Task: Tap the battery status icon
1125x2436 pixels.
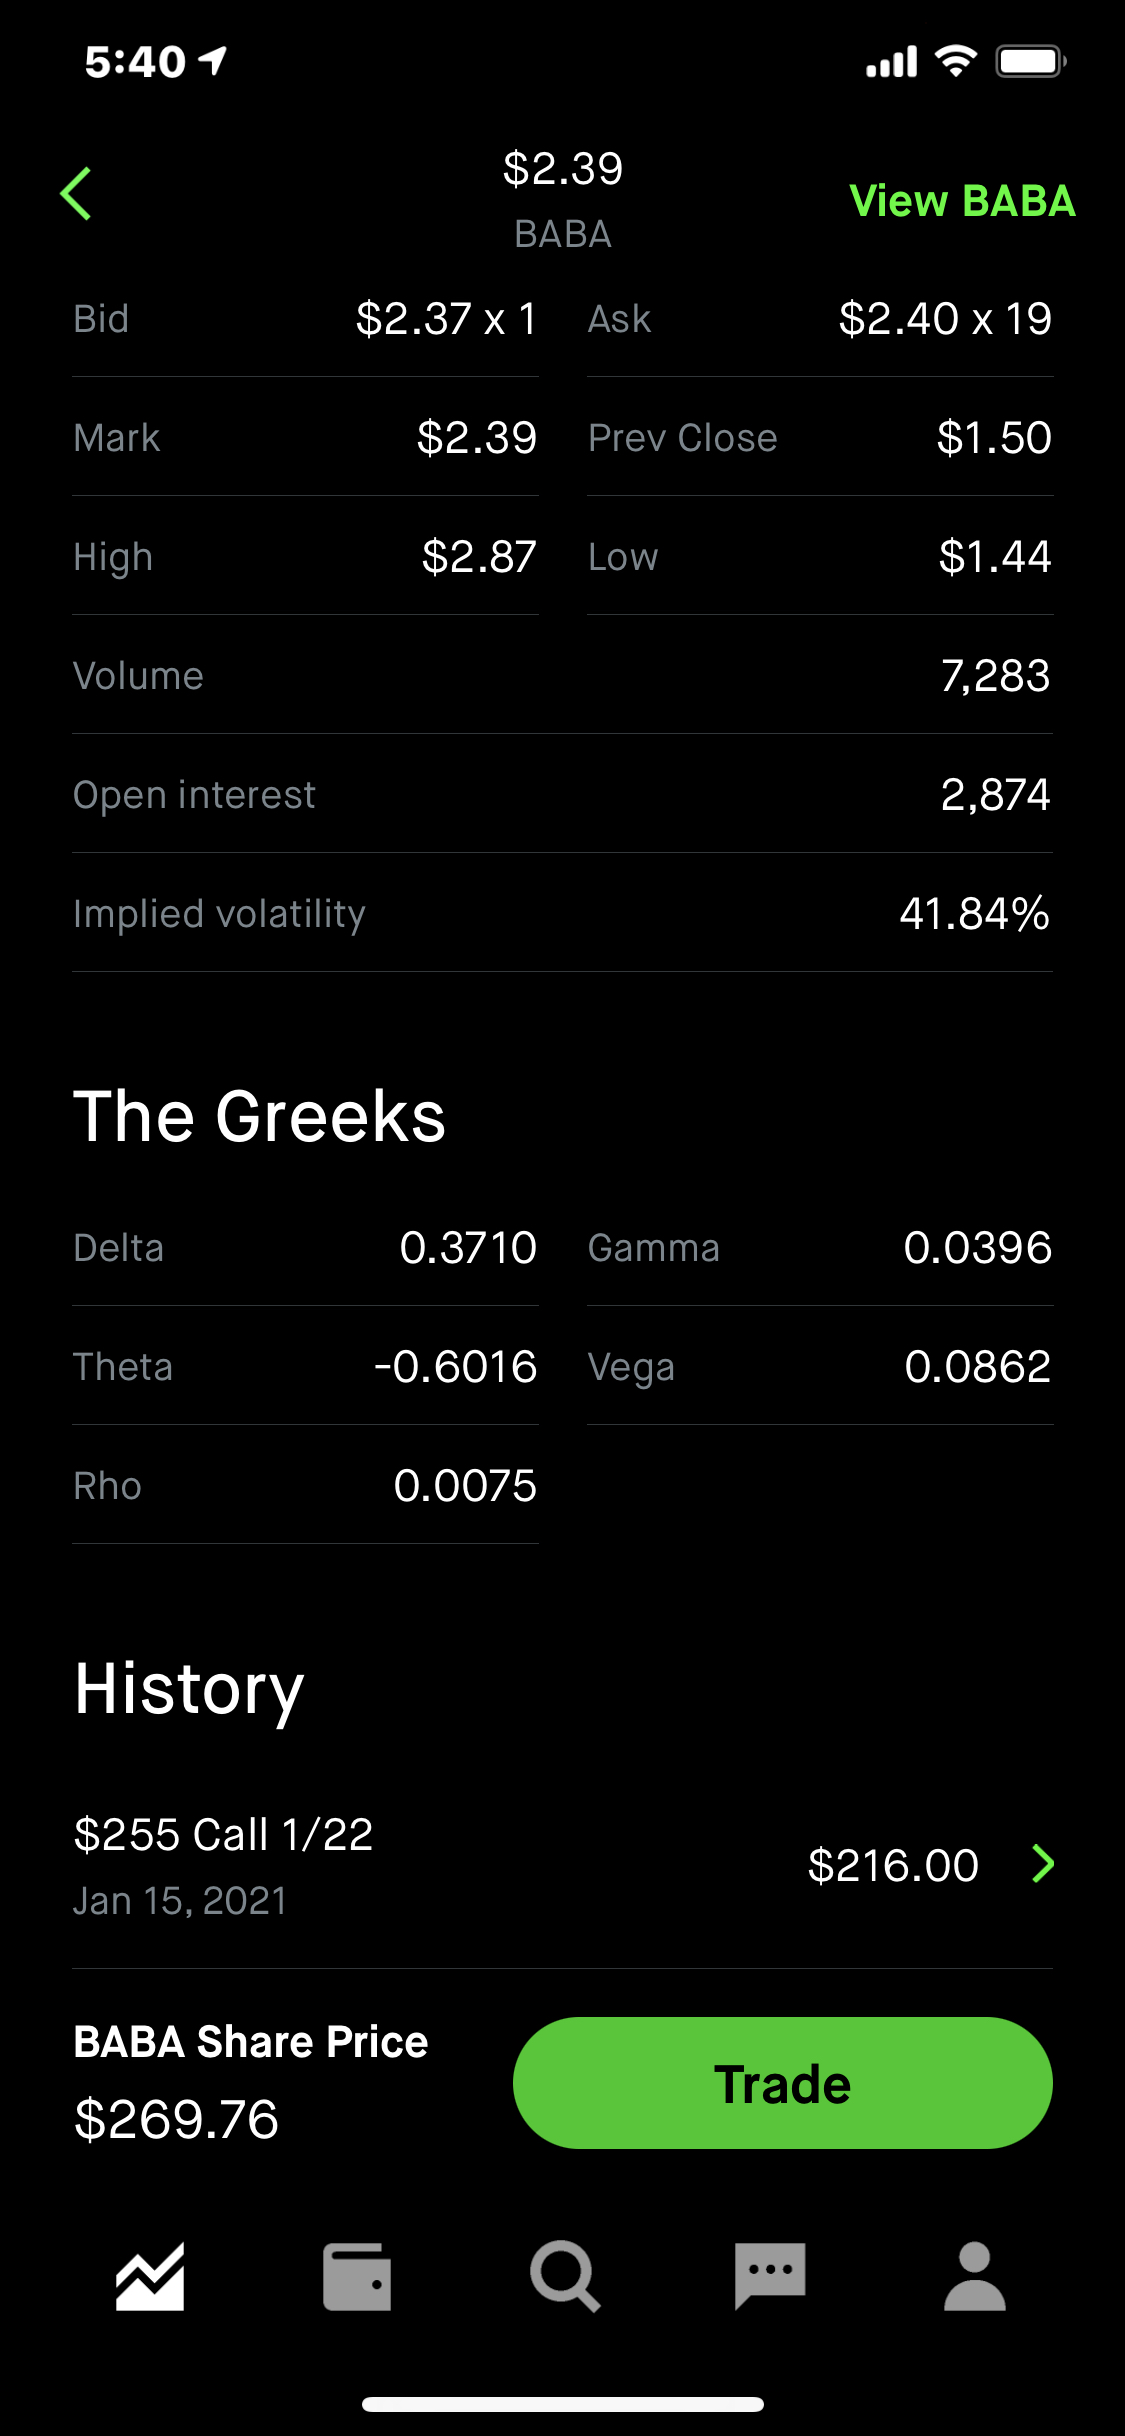Action: click(x=1031, y=61)
